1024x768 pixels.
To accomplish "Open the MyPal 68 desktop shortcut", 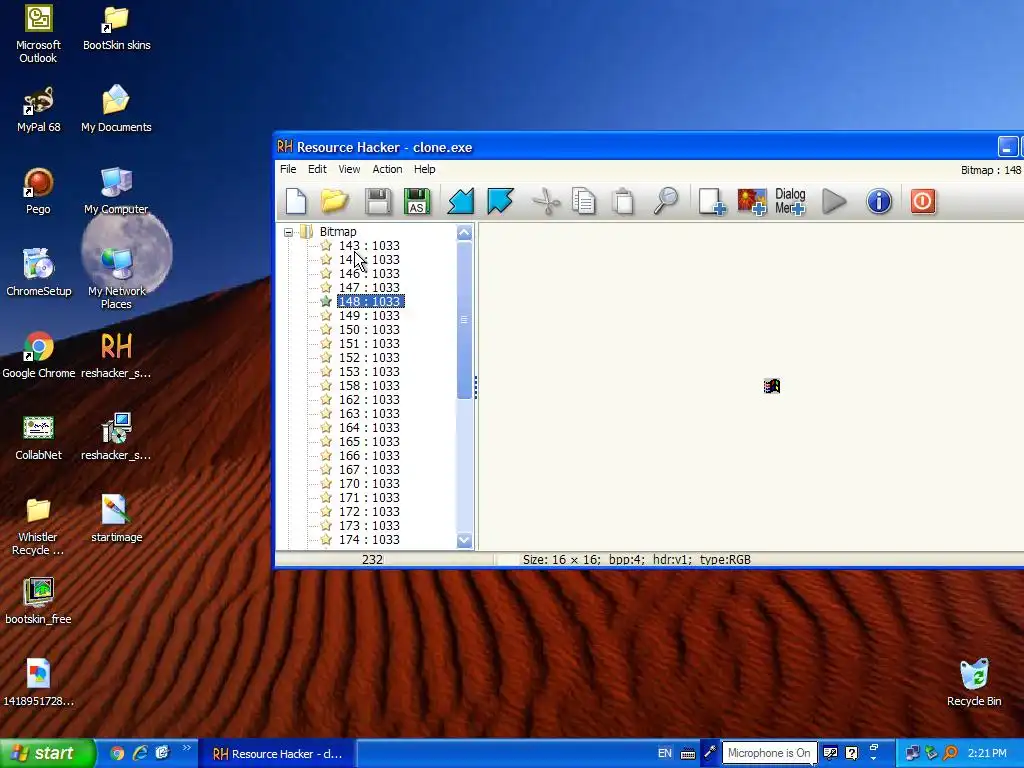I will coord(39,110).
